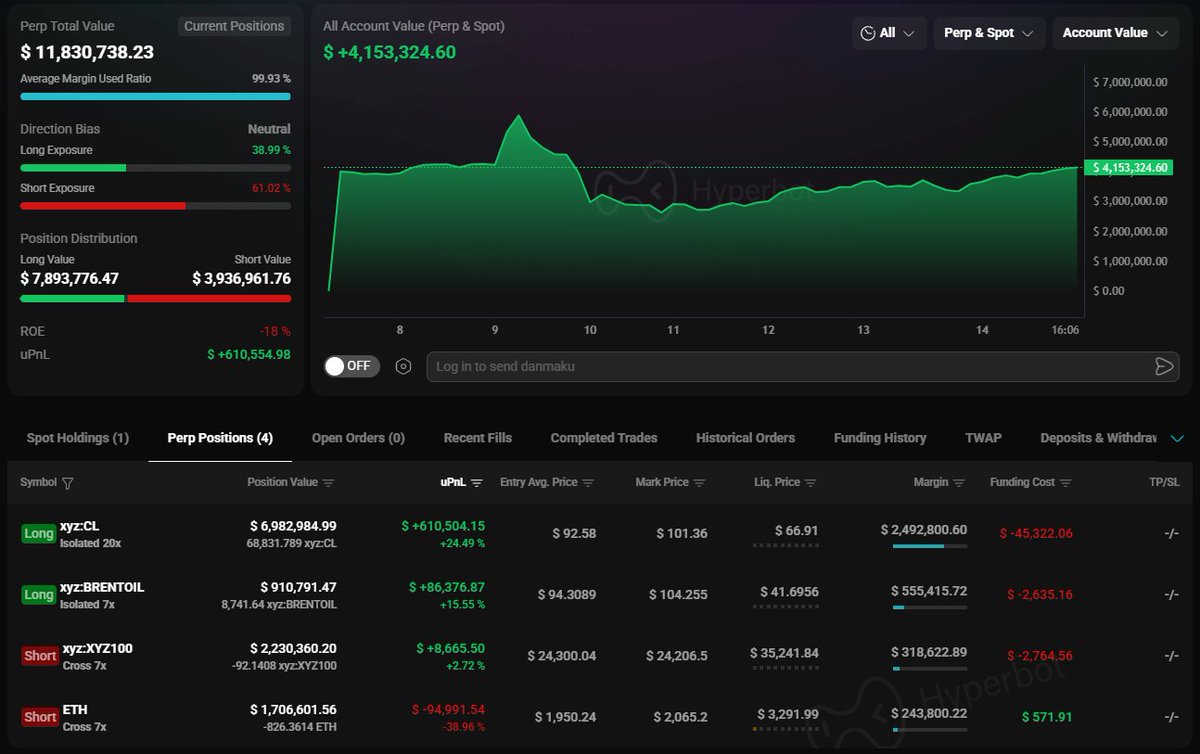The image size is (1200, 754).
Task: Click the Margin column sort icon
Action: 959,483
